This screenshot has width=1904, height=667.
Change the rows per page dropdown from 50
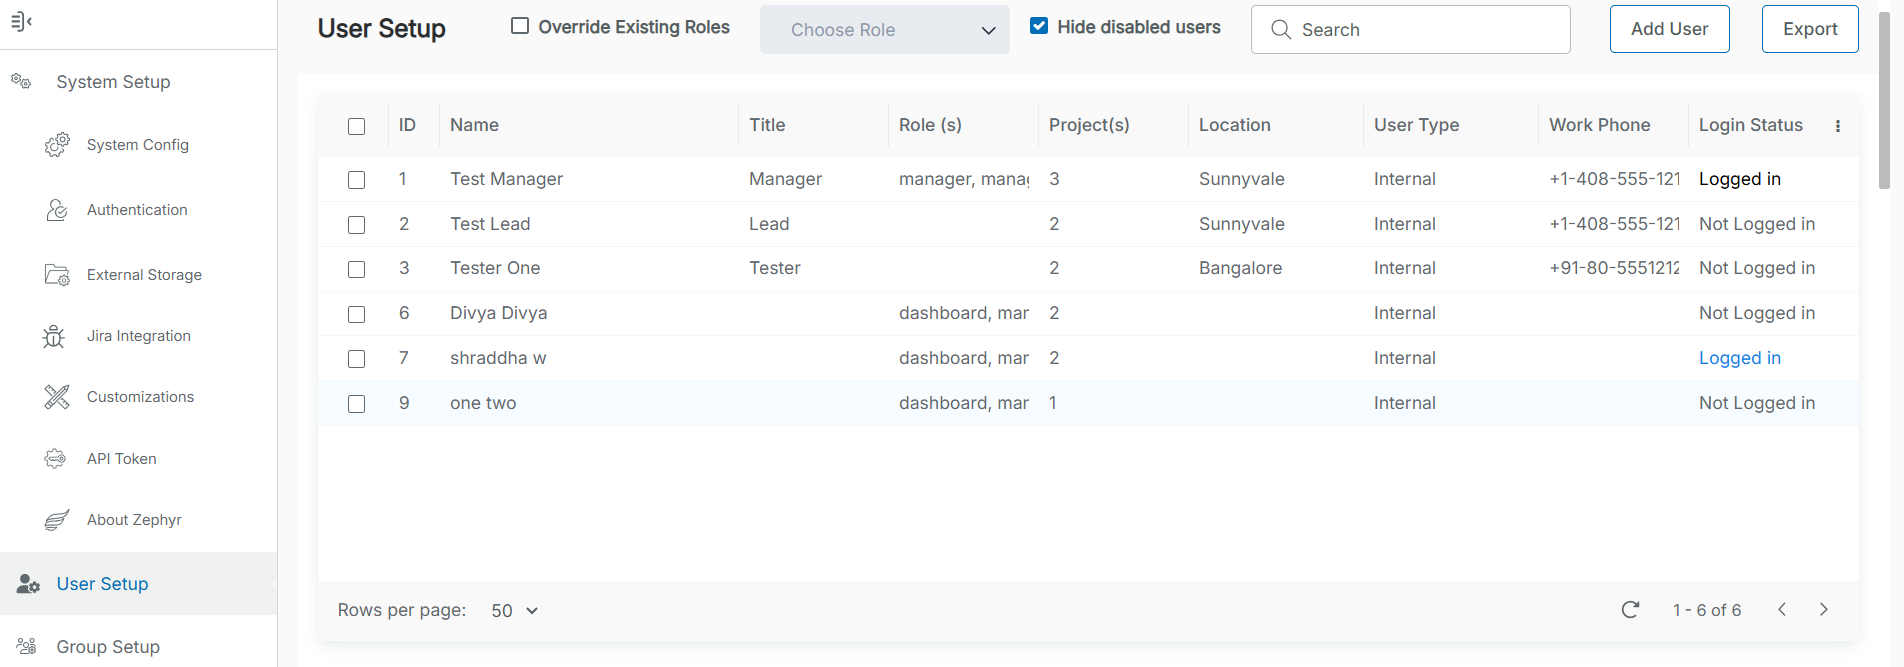515,611
